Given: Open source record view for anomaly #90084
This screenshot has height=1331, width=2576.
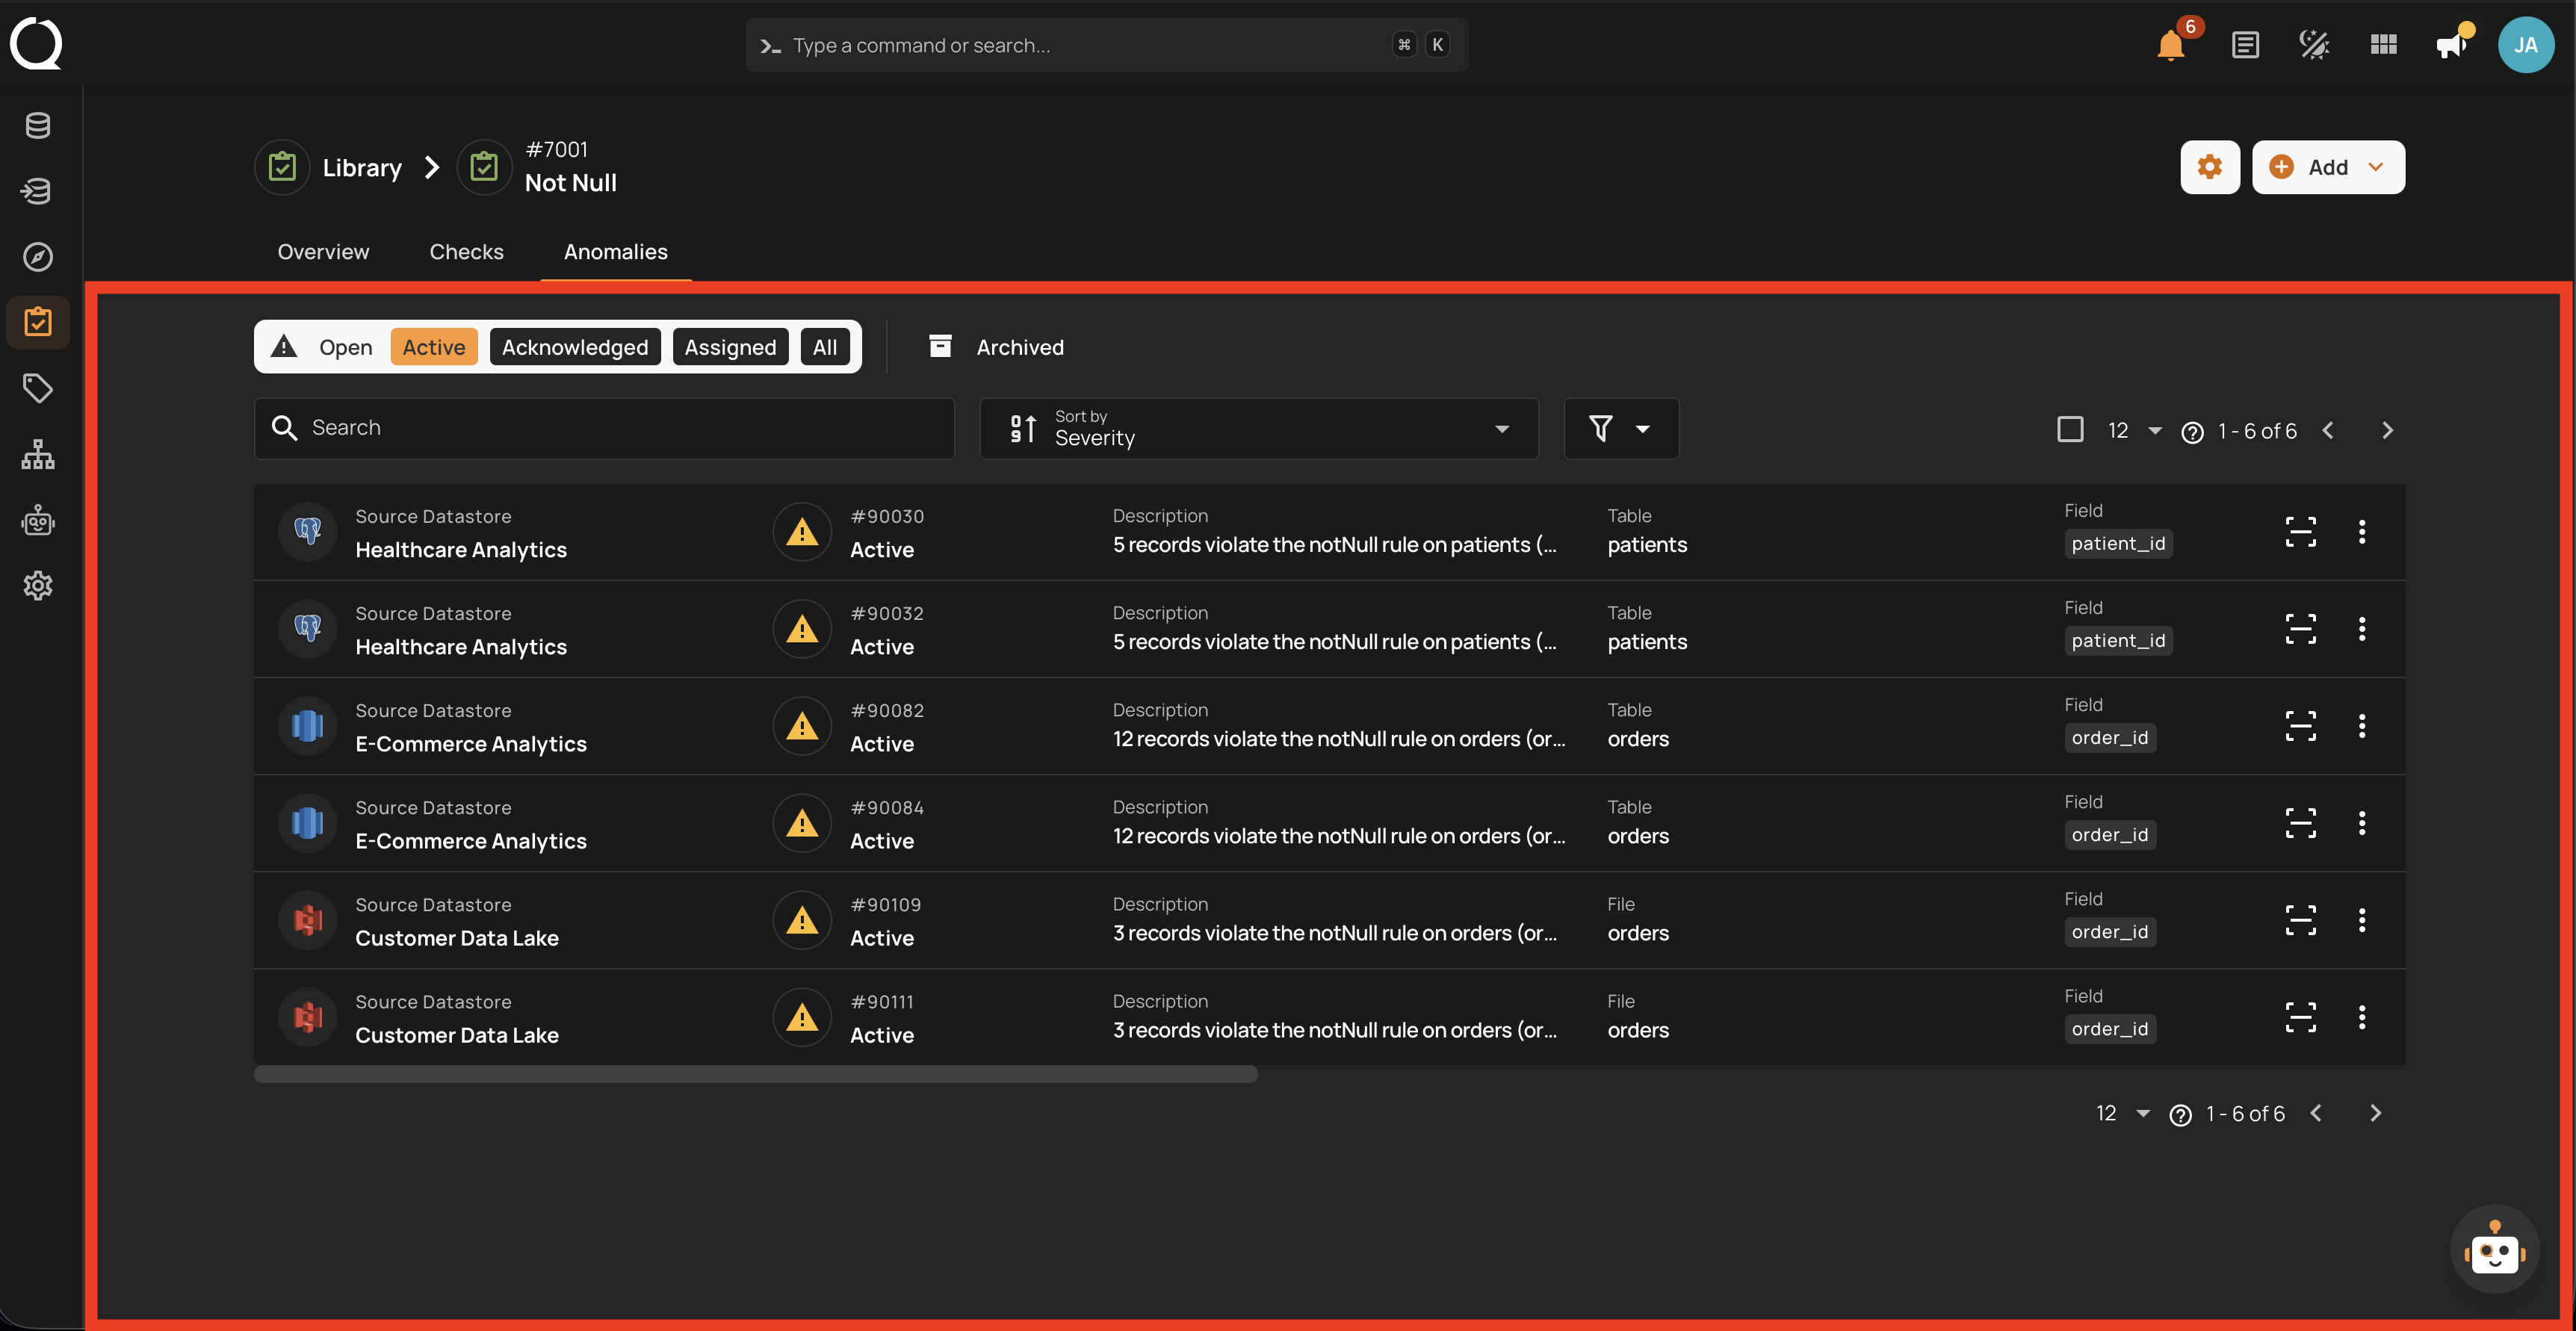Looking at the screenshot, I should click(2300, 823).
